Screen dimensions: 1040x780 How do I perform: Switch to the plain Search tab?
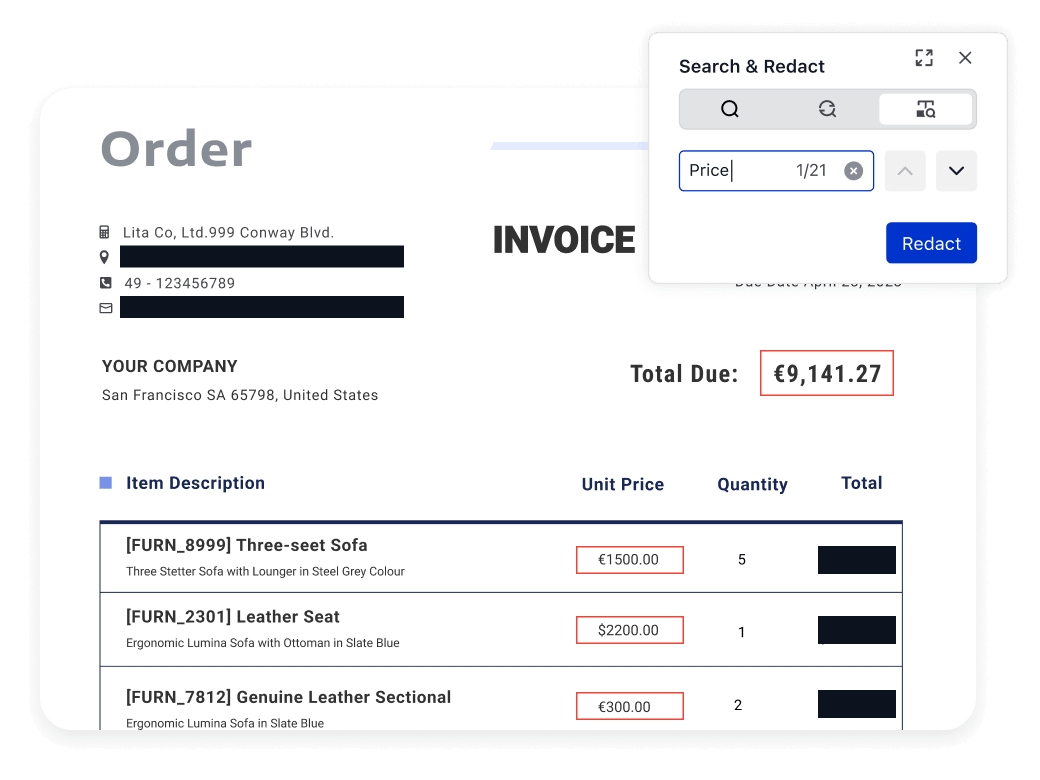point(730,110)
